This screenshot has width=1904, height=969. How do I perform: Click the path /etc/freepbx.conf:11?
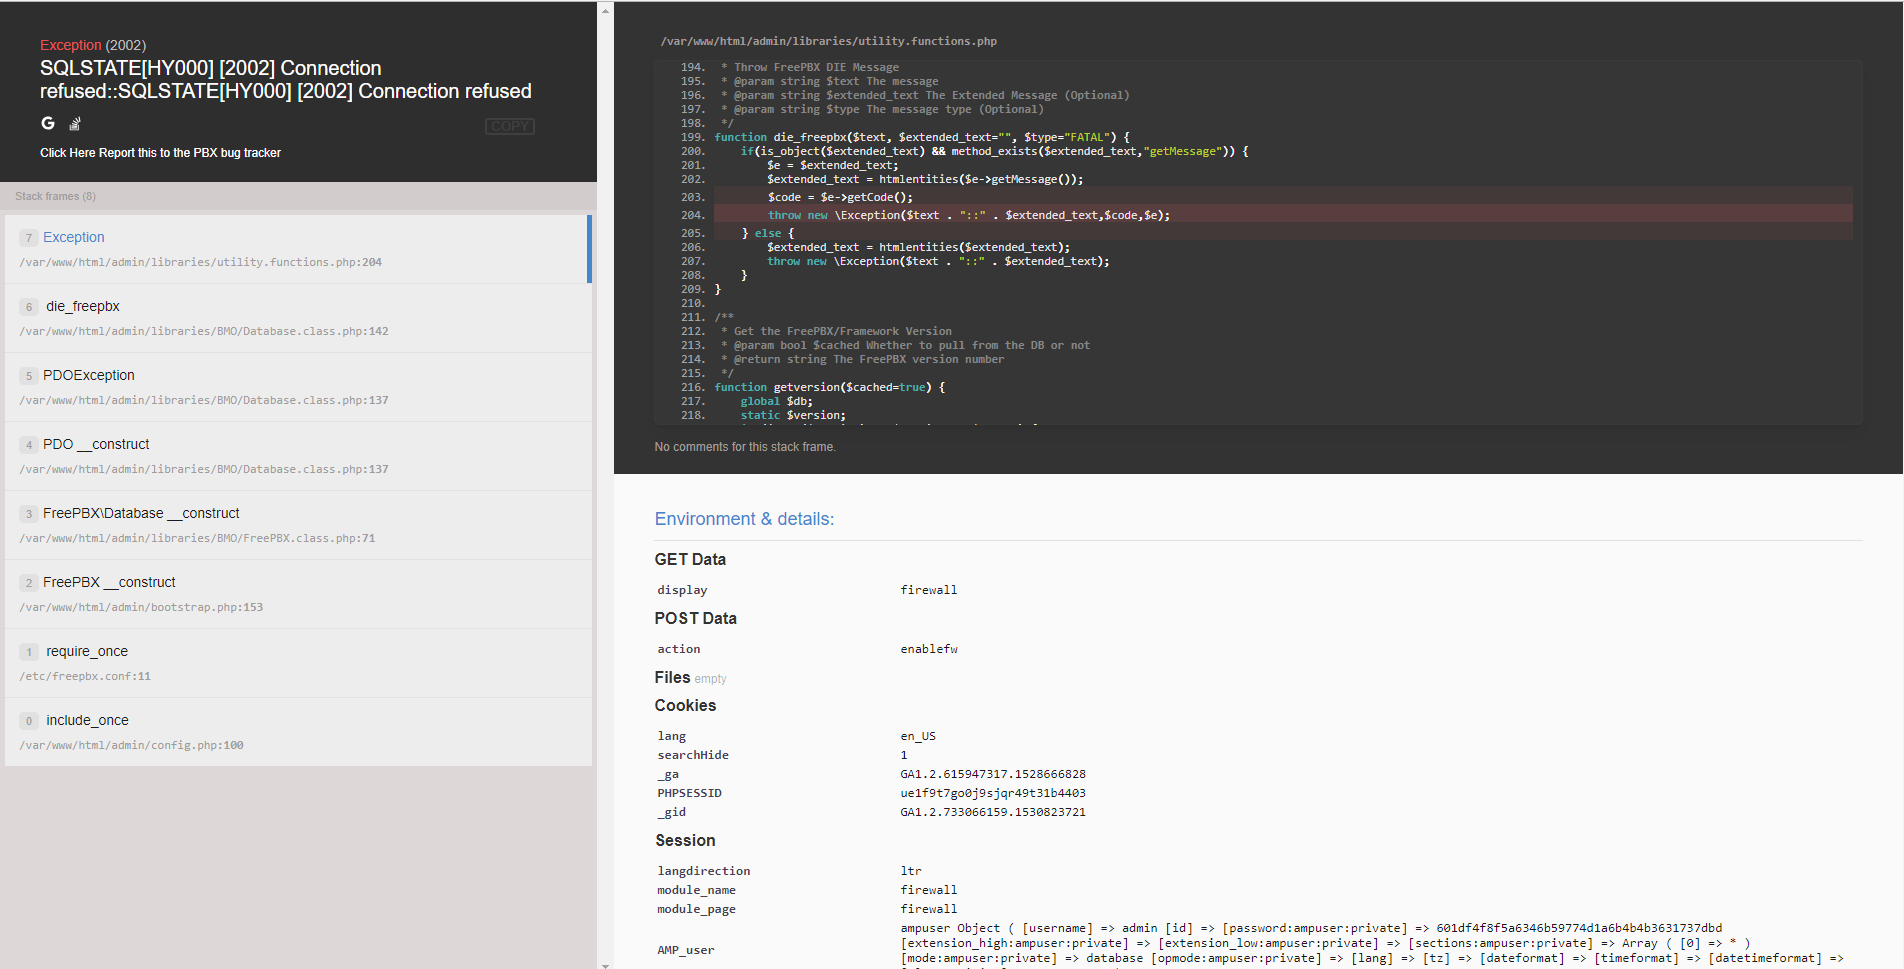point(85,676)
